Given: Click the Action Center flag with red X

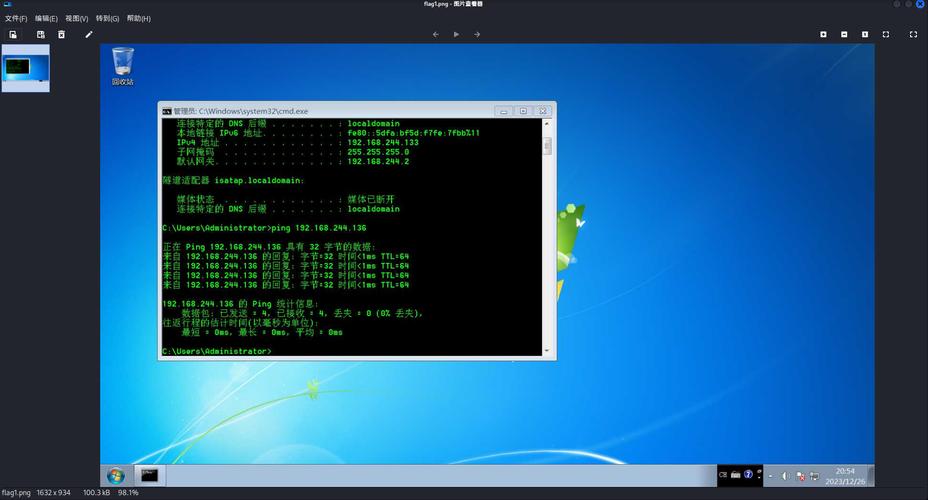Looking at the screenshot, I should (x=800, y=476).
